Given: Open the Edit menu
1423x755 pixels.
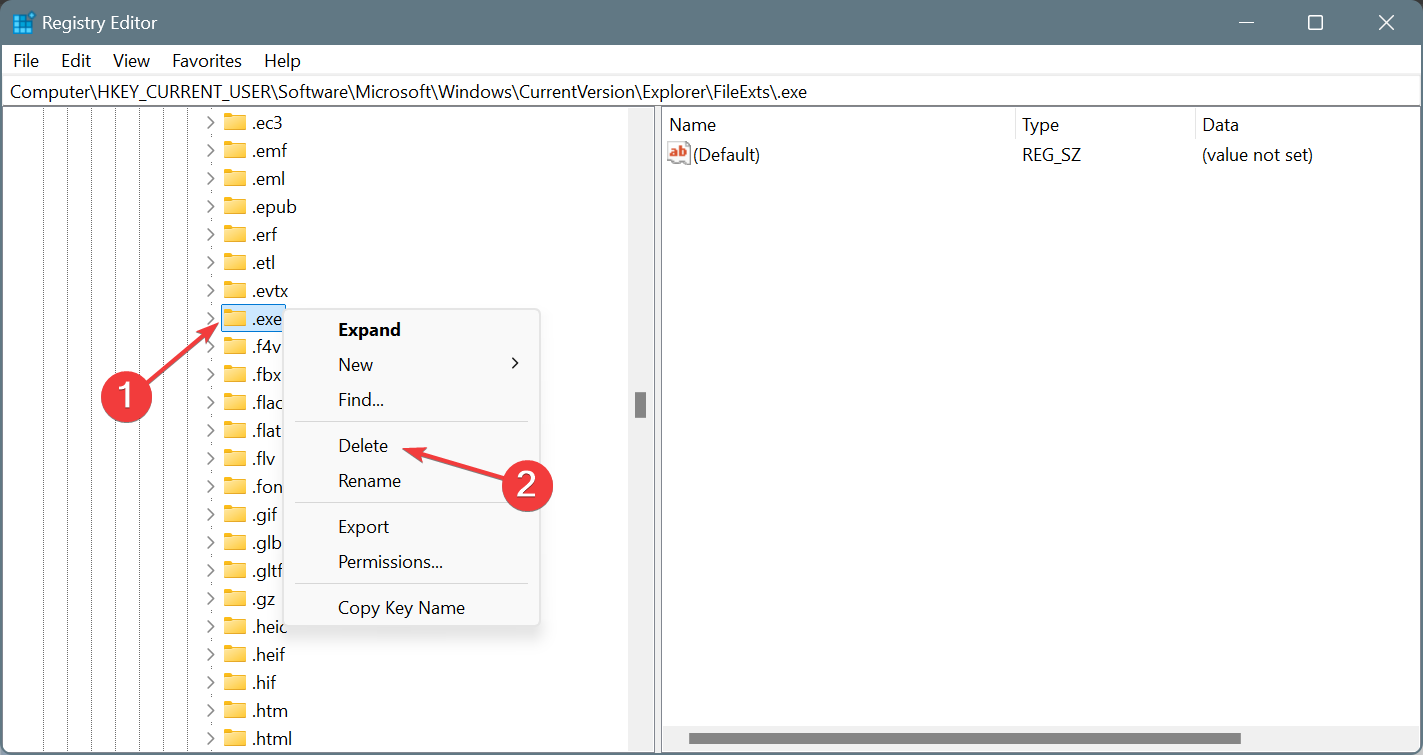Looking at the screenshot, I should 76,61.
